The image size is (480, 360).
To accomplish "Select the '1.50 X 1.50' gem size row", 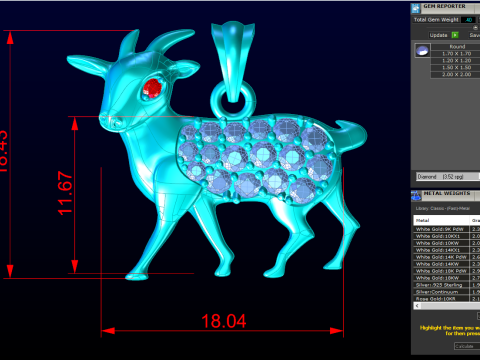I will [x=456, y=68].
